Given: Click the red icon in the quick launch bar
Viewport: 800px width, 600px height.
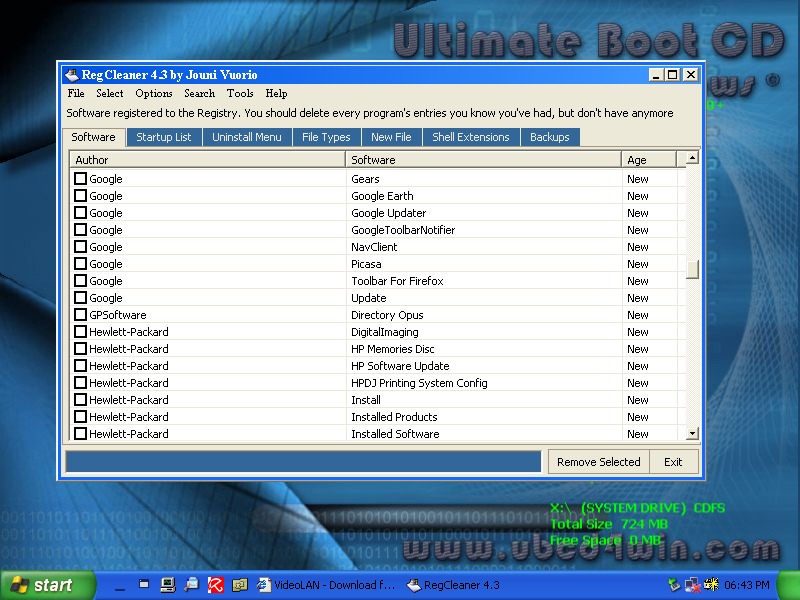Looking at the screenshot, I should 215,585.
